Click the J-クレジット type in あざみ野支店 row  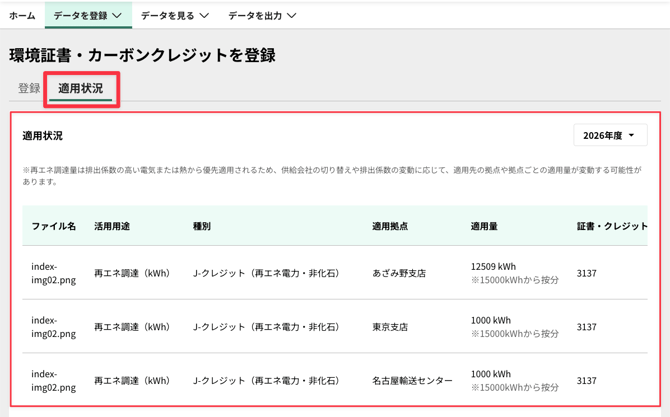pyautogui.click(x=266, y=273)
